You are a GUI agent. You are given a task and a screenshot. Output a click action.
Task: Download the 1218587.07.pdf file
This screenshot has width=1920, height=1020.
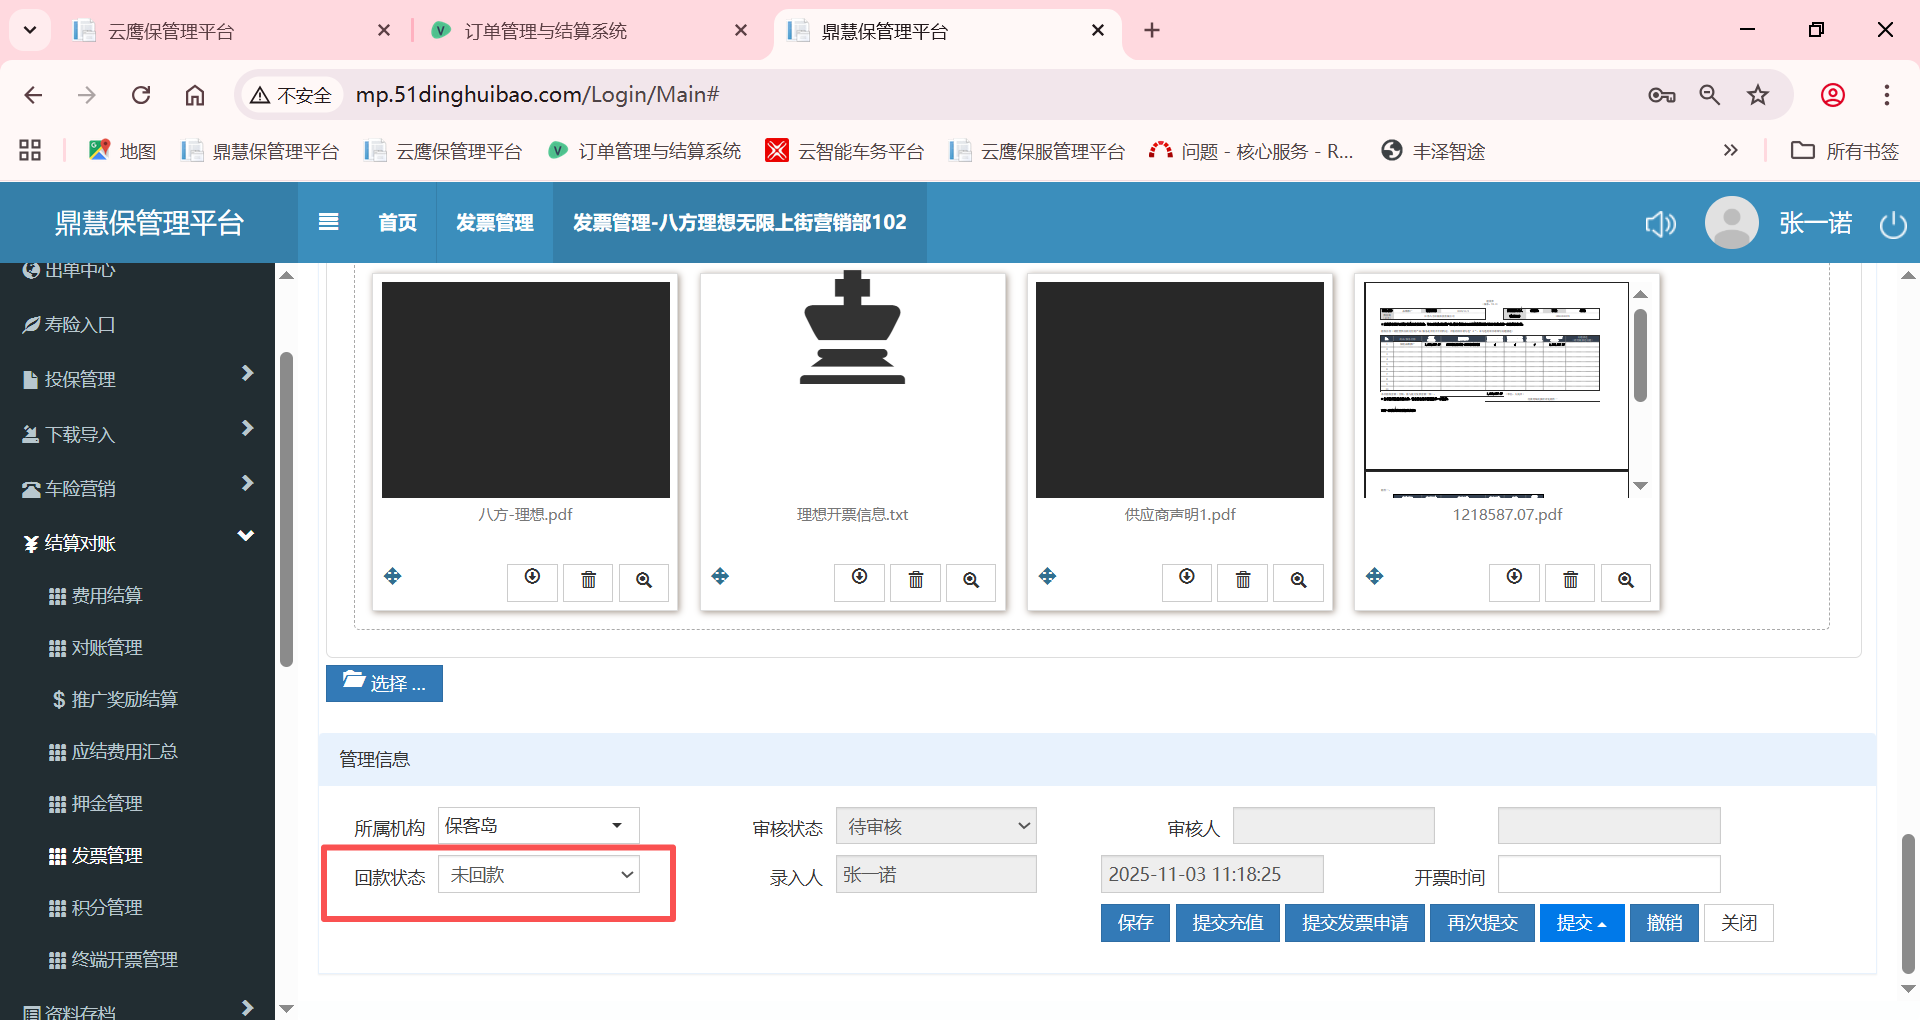(x=1514, y=581)
